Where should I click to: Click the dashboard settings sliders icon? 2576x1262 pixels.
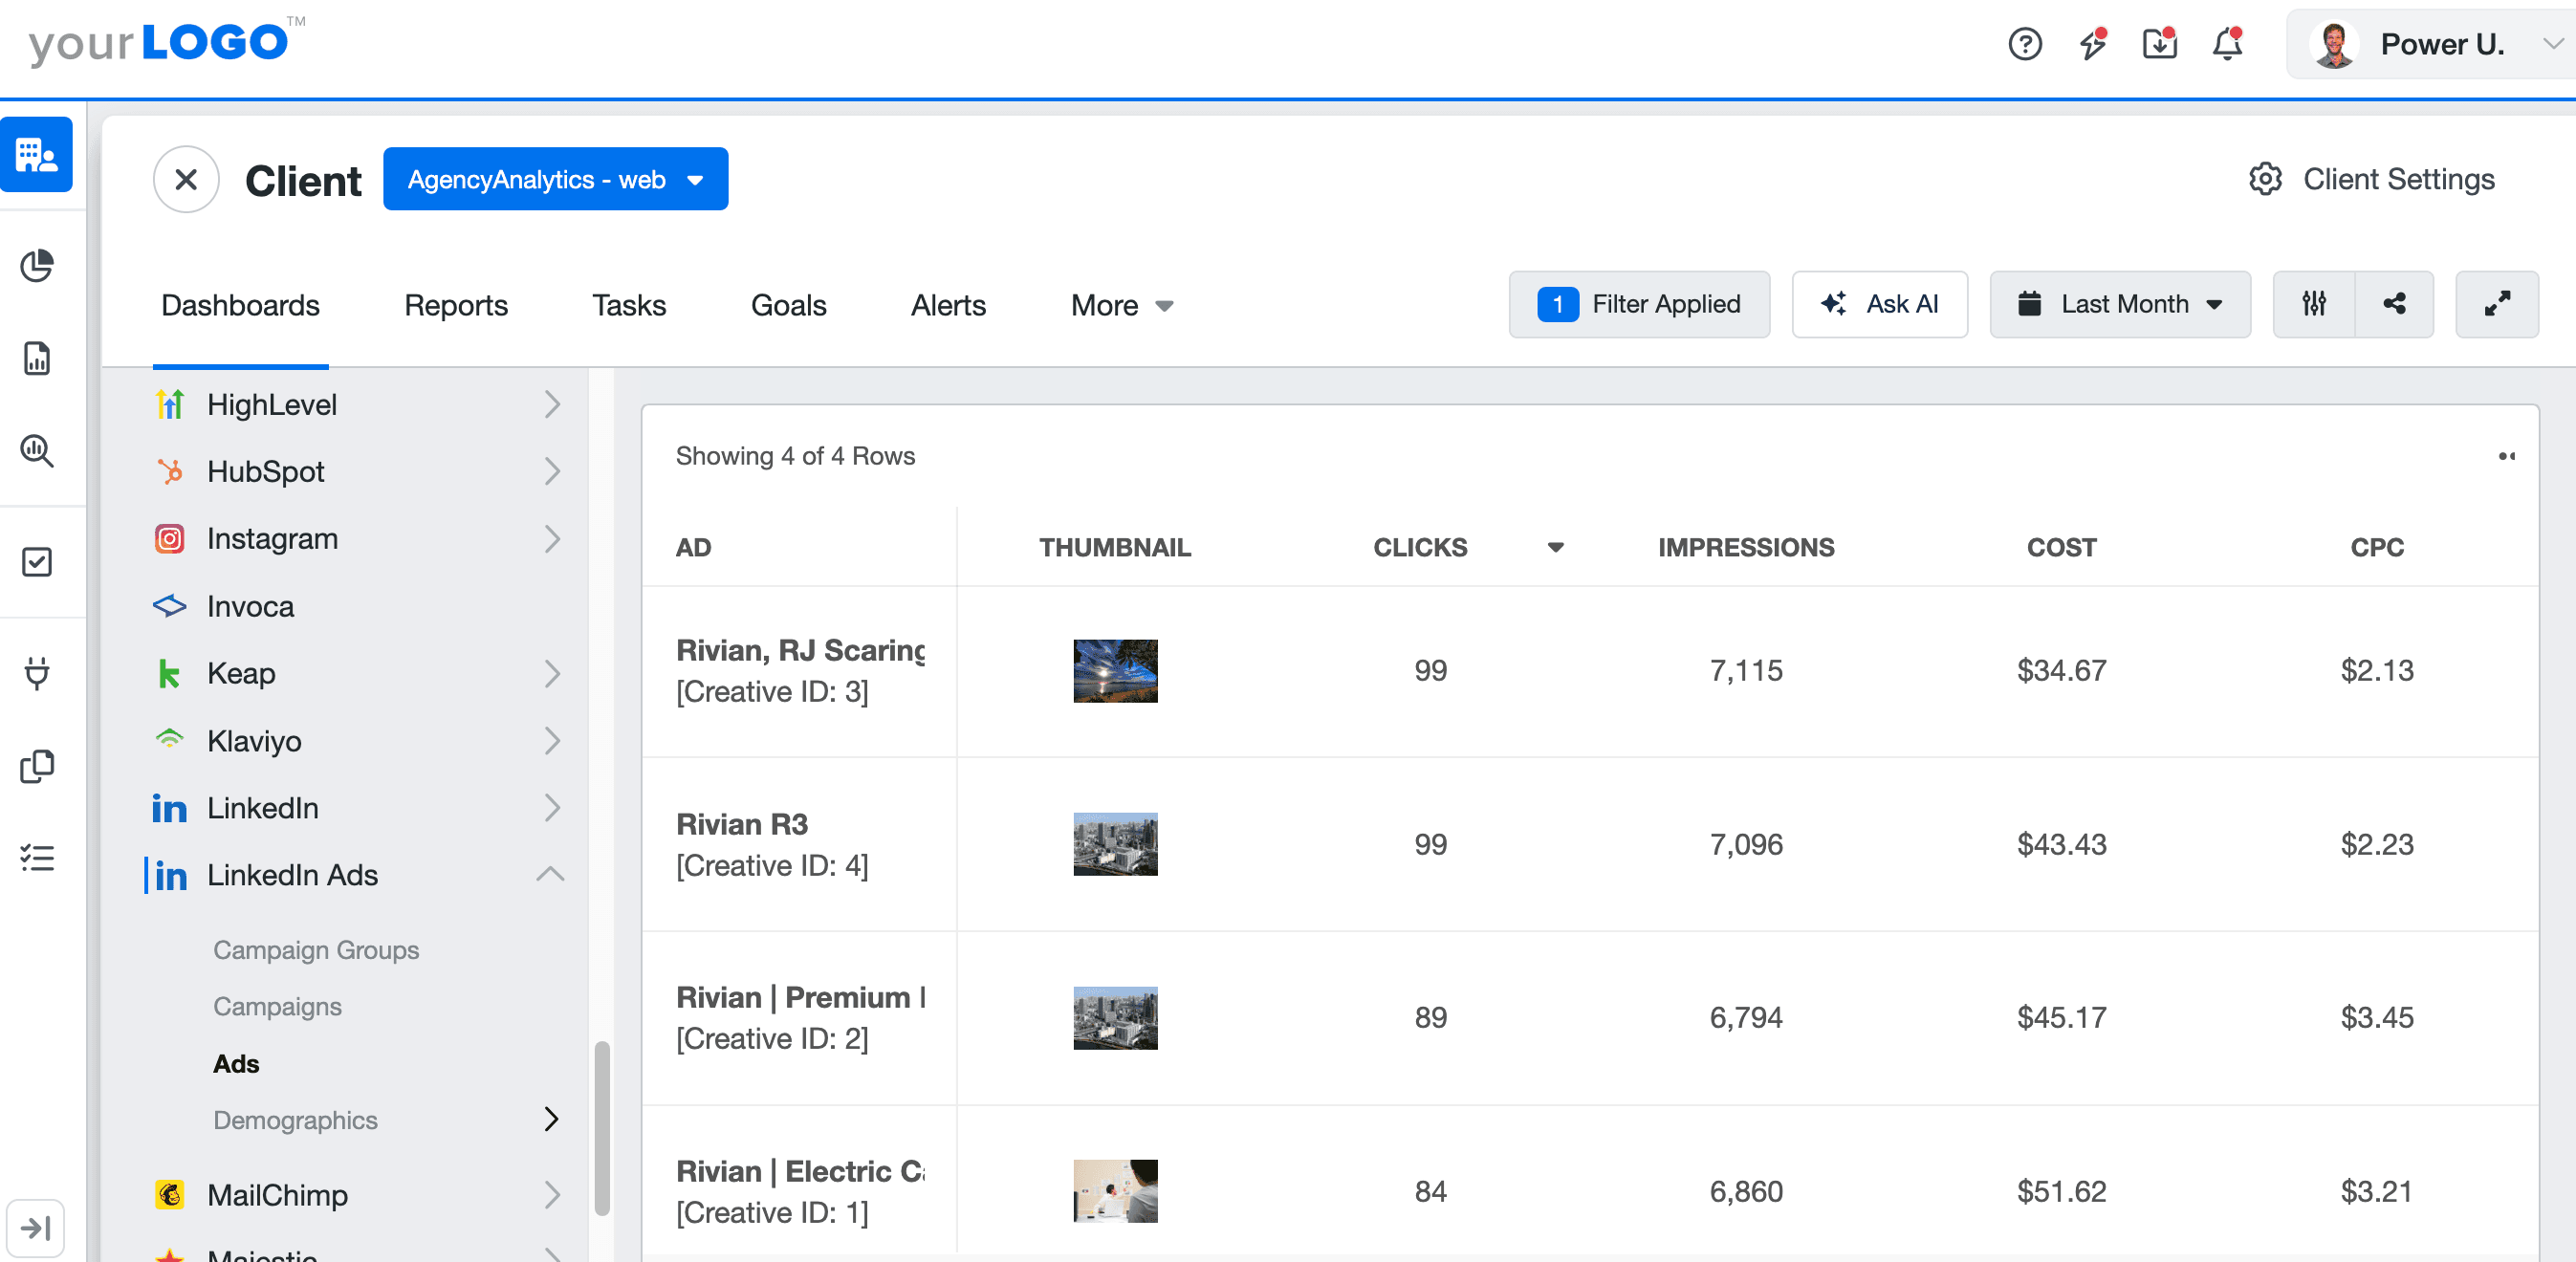coord(2314,304)
